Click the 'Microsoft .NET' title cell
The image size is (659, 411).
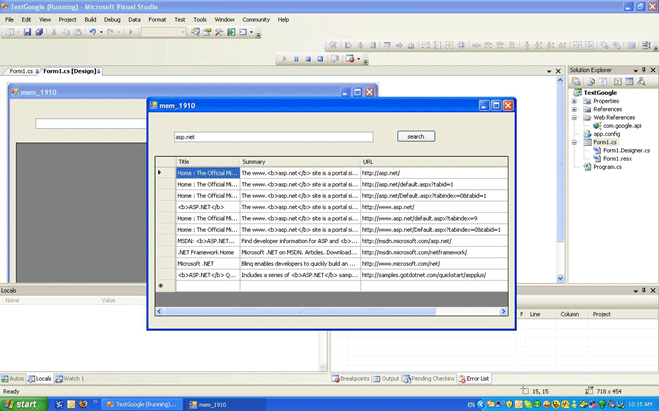click(x=208, y=263)
